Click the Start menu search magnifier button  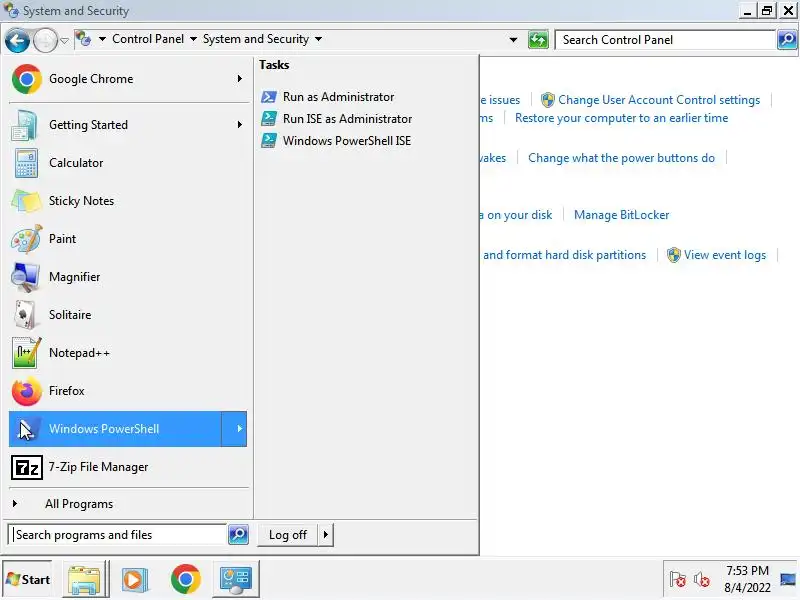[238, 535]
